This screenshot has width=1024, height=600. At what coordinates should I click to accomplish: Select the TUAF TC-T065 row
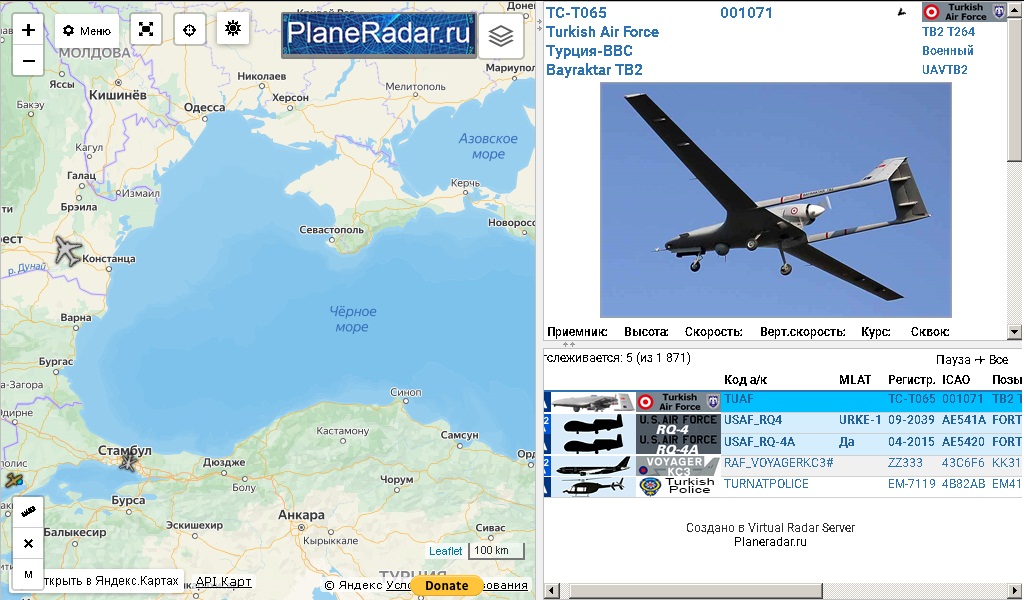coord(782,401)
